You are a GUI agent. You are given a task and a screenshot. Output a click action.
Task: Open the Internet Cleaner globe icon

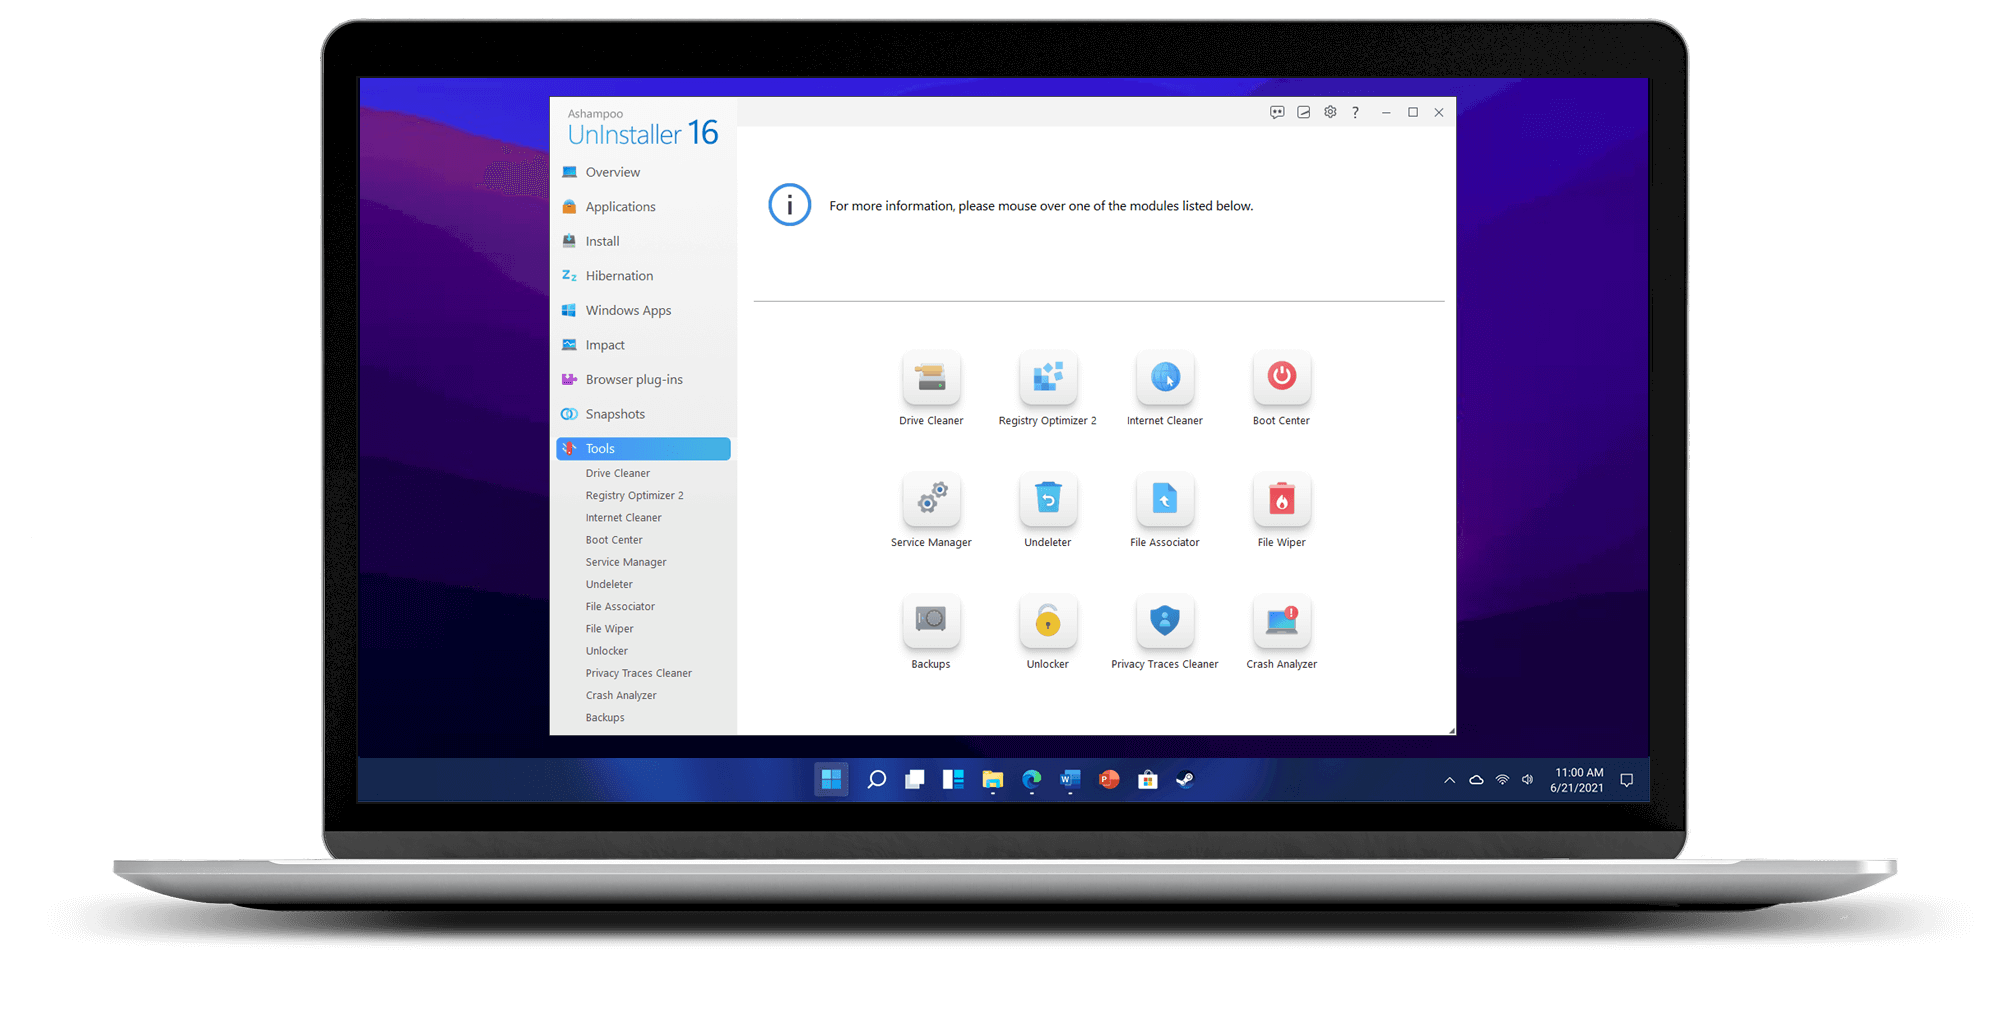[1165, 378]
